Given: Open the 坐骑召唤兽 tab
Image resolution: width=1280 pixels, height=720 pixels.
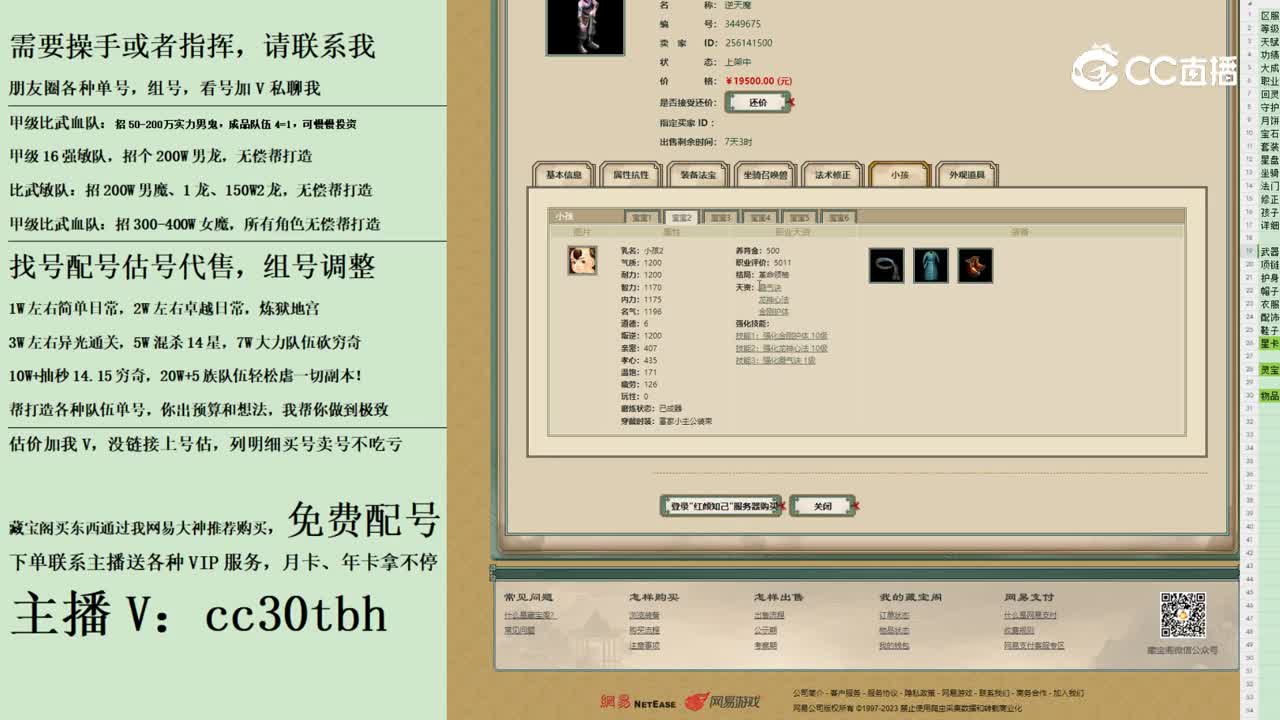Looking at the screenshot, I should click(x=764, y=175).
